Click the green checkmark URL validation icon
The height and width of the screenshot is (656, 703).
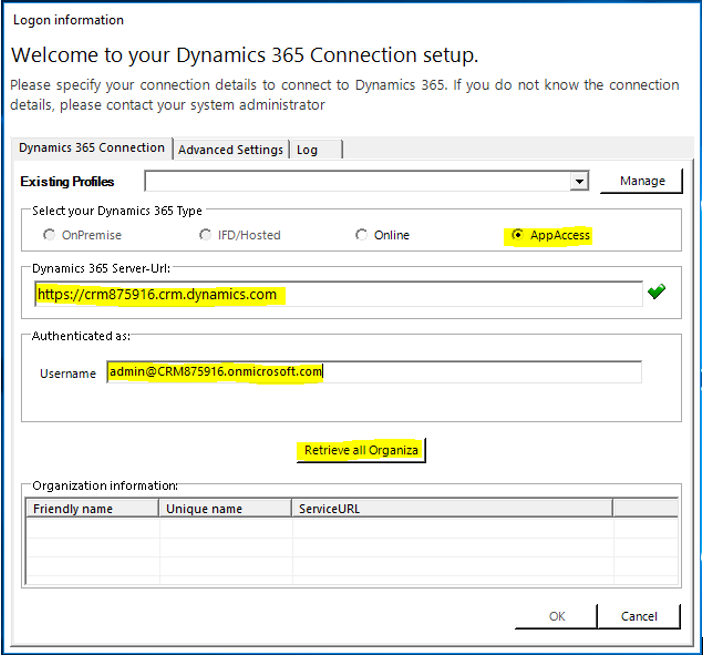point(656,292)
